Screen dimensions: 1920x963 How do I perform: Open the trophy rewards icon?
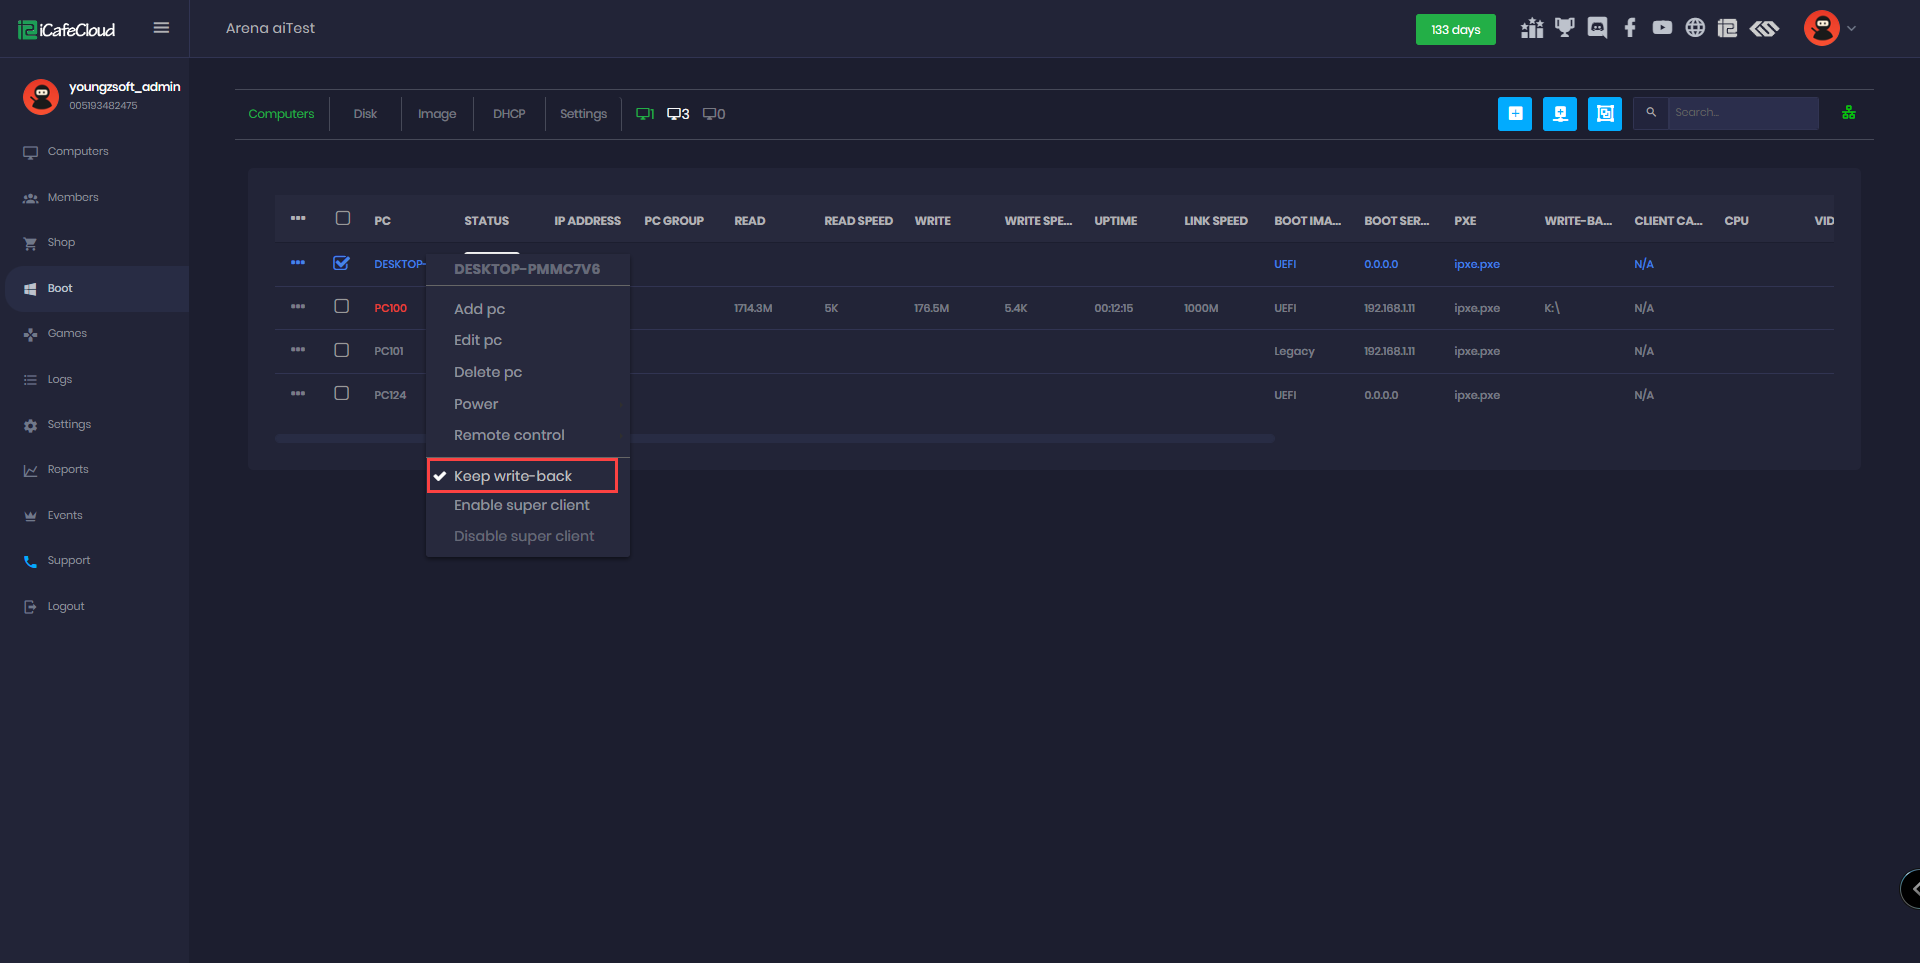point(1564,28)
